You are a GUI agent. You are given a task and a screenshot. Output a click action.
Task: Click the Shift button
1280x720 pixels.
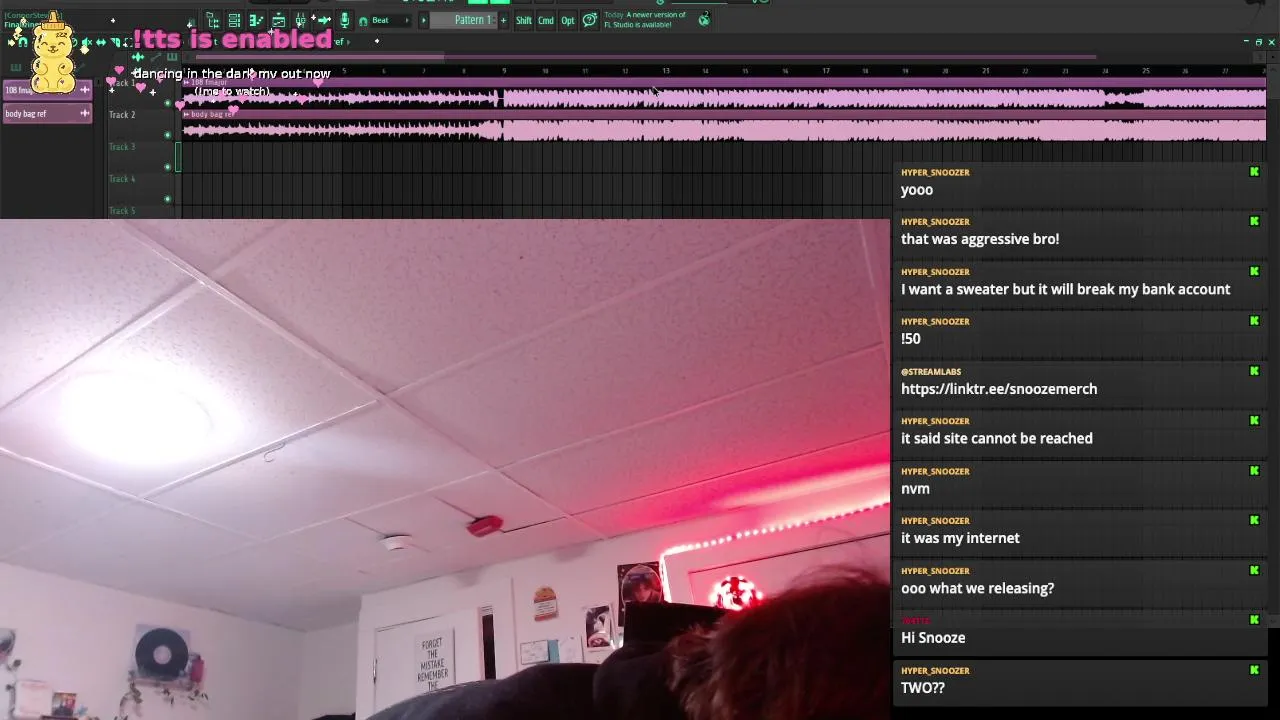pyautogui.click(x=524, y=20)
